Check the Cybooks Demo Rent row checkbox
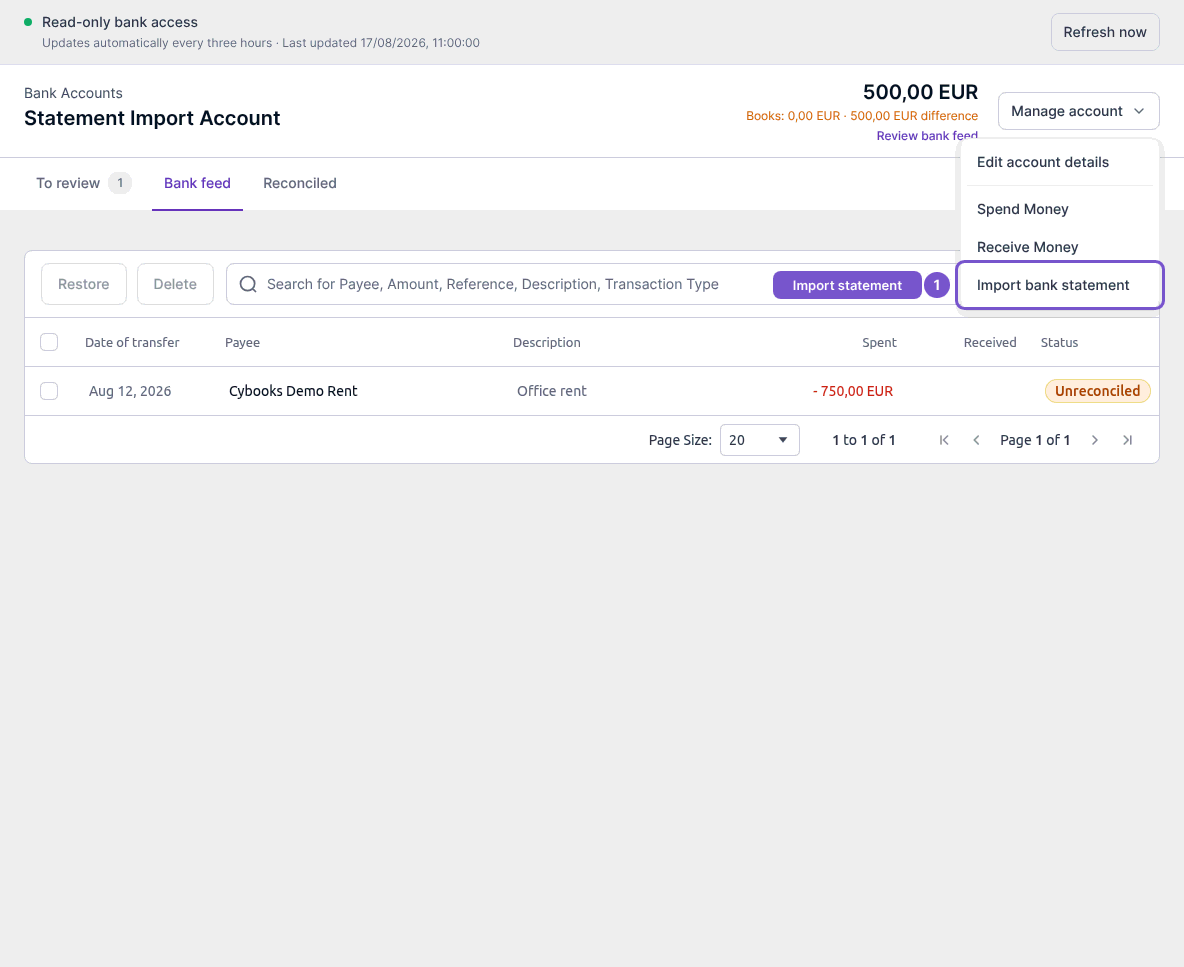This screenshot has width=1184, height=967. pos(49,391)
